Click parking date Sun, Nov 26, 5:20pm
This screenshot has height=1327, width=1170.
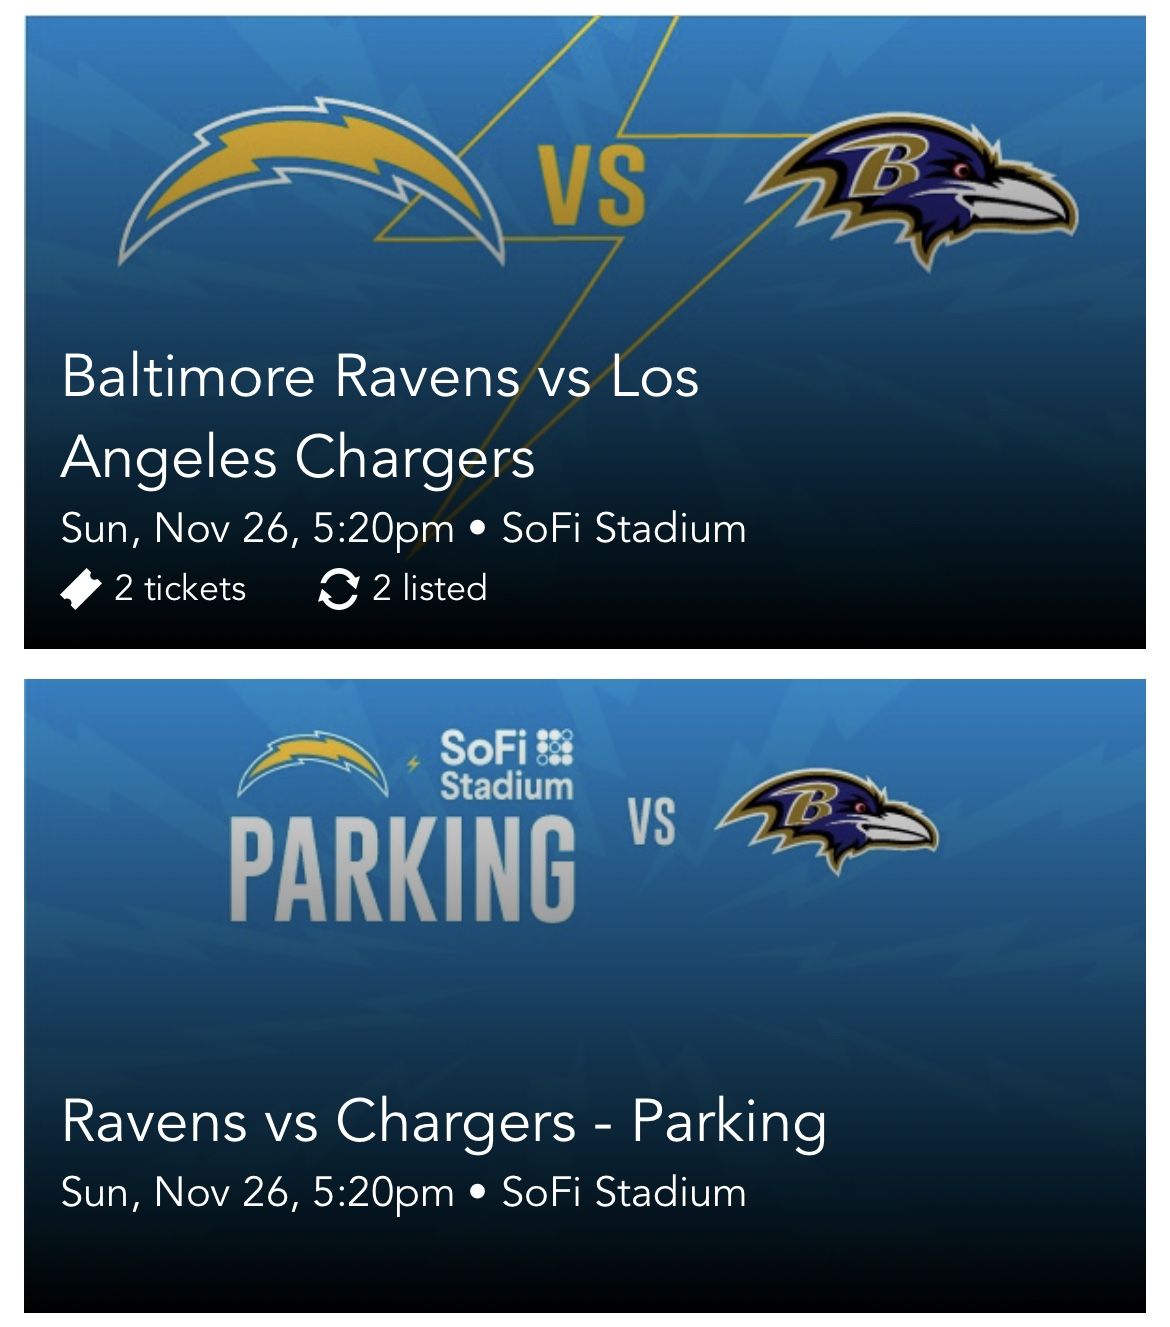pos(257,1192)
